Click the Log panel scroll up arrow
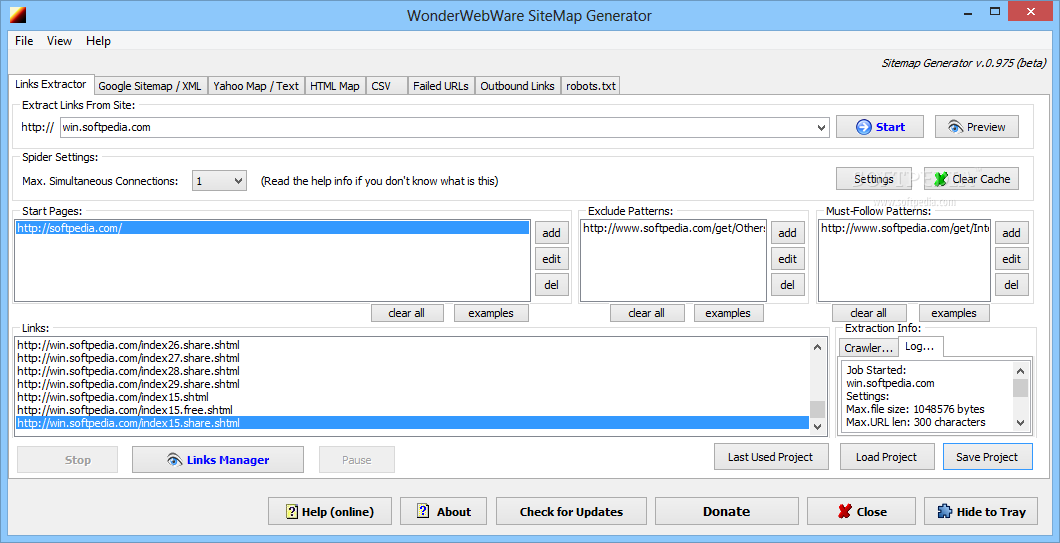The height and width of the screenshot is (543, 1060). tap(1020, 371)
